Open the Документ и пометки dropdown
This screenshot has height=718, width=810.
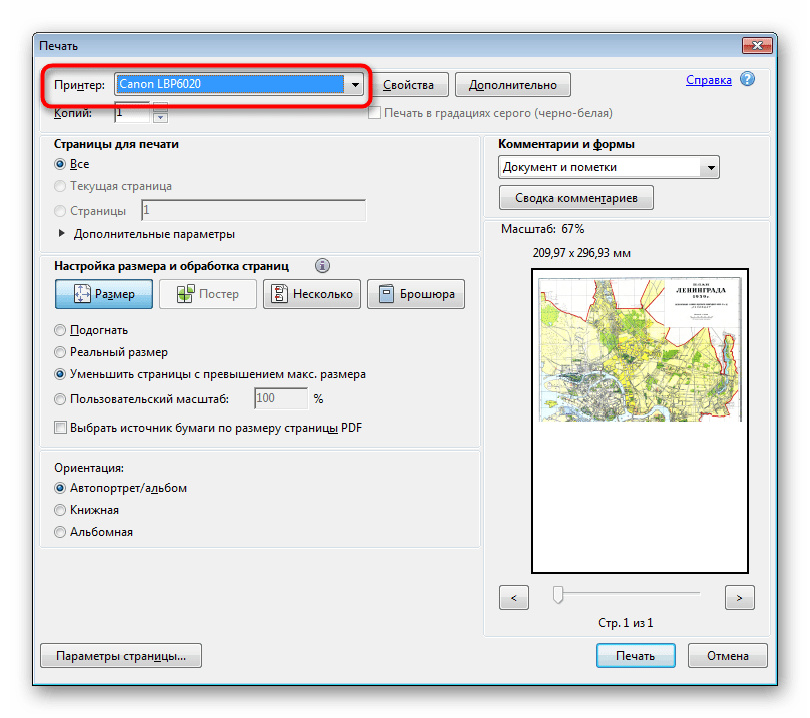click(609, 167)
